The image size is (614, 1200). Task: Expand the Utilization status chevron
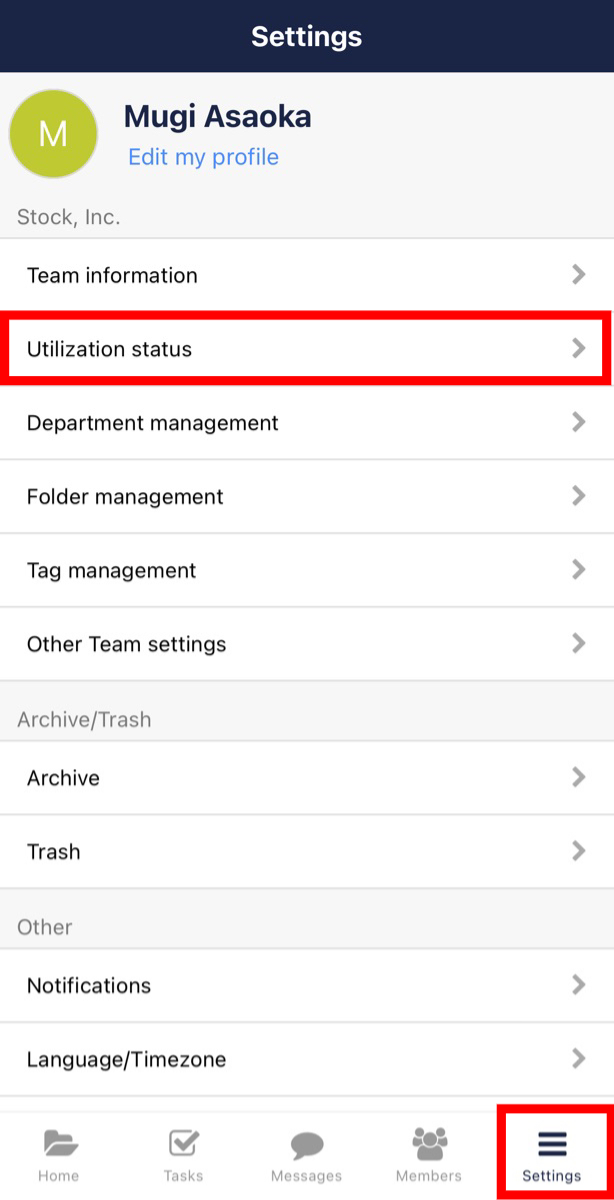pos(578,349)
